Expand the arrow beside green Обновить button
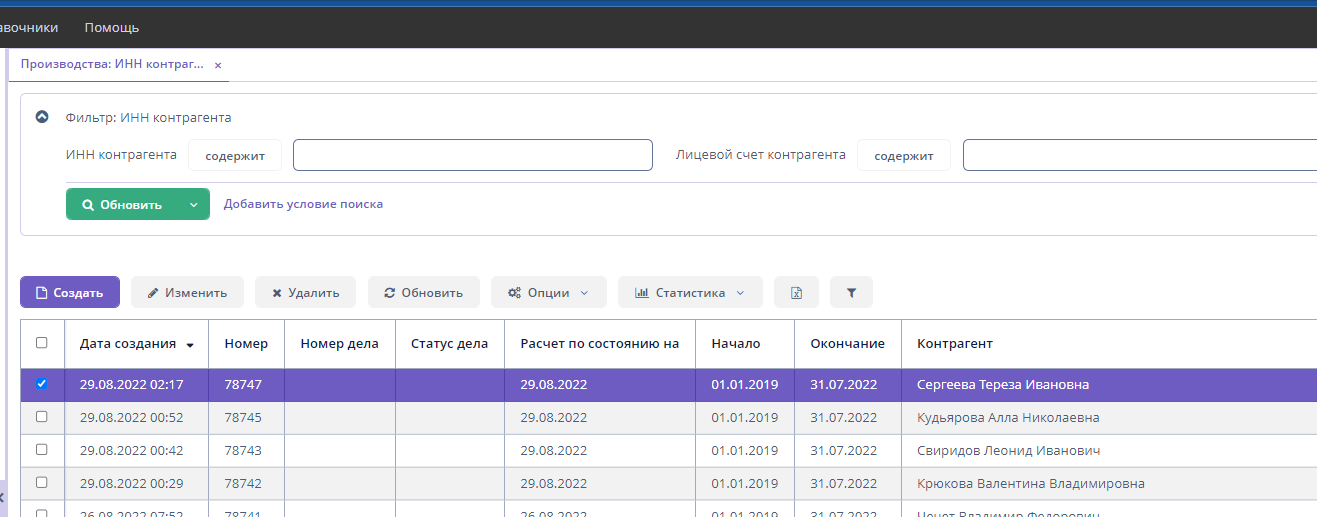This screenshot has height=517, width=1317. click(194, 204)
